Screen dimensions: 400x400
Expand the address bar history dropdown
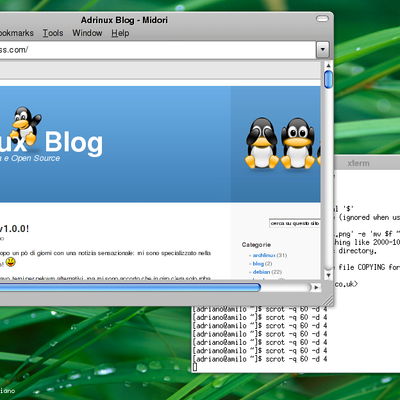[323, 50]
